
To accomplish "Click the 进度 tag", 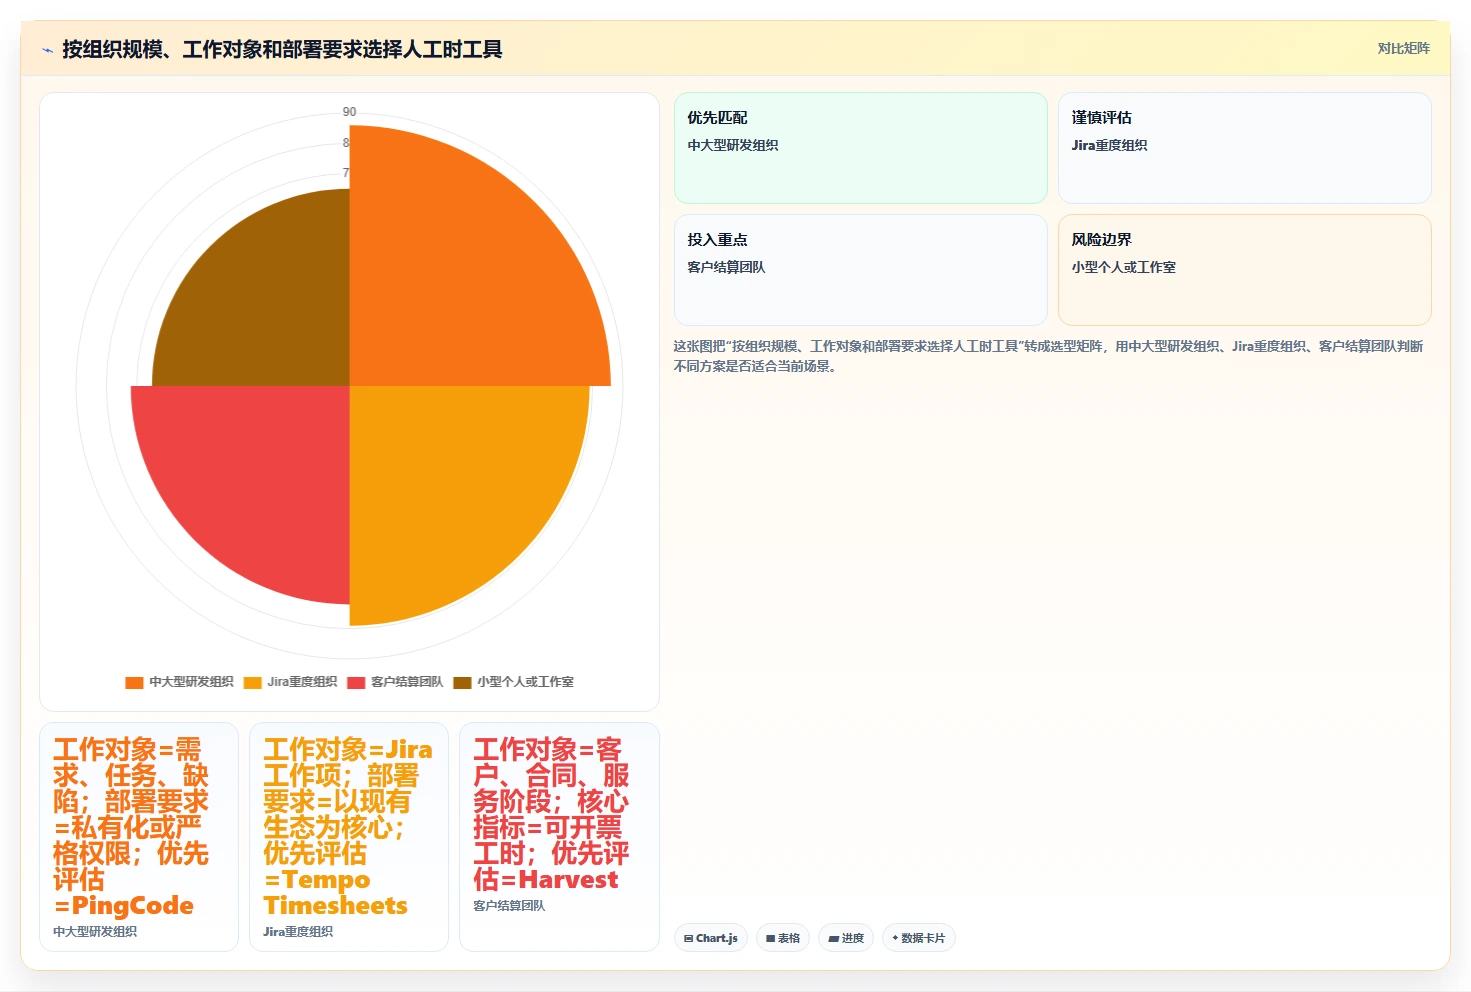I will 846,938.
